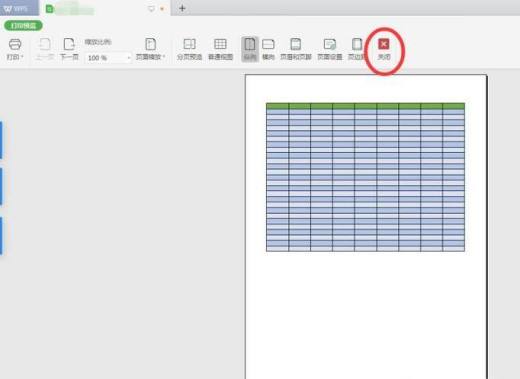Viewport: 520px width, 379px height.
Task: Switch to the WPS home tab
Action: click(x=19, y=8)
